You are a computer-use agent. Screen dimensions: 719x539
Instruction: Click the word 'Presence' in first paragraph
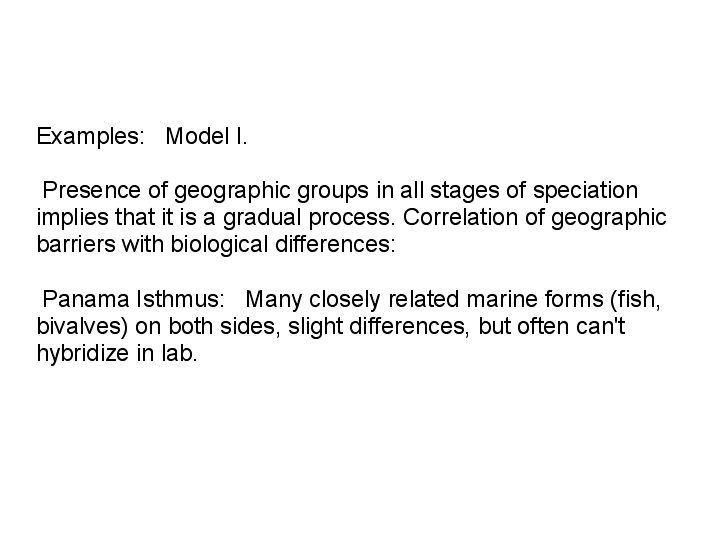tap(92, 190)
